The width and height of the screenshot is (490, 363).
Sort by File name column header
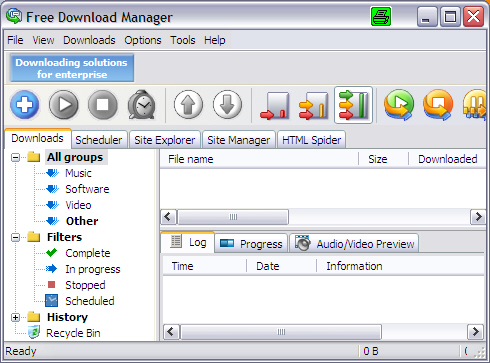259,159
